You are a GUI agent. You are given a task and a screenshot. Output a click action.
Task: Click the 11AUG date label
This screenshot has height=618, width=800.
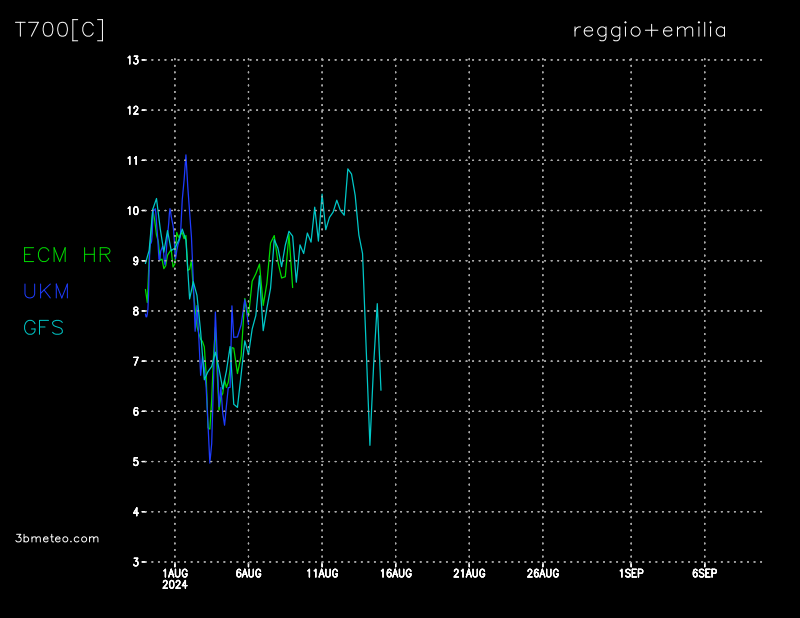pyautogui.click(x=322, y=574)
